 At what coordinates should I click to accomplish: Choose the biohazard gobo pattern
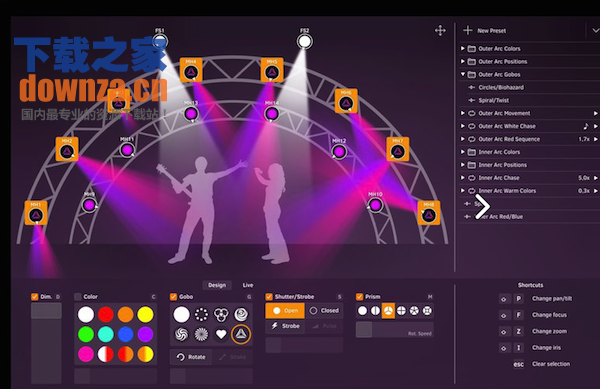[x=221, y=314]
